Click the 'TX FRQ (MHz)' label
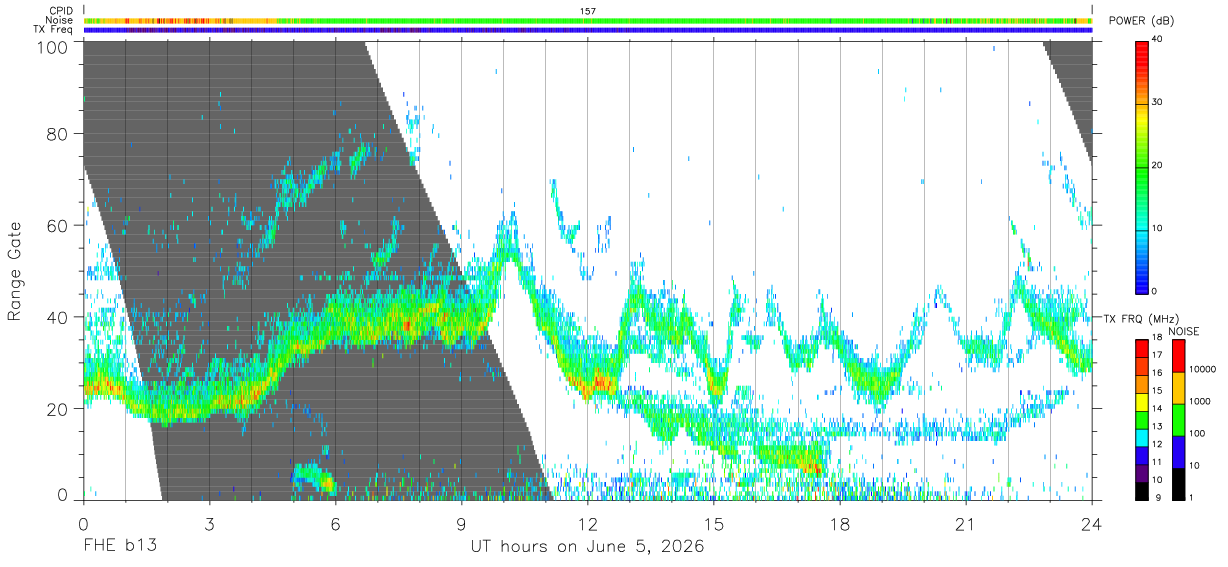Viewport: 1228px width, 567px height. pos(1141,318)
